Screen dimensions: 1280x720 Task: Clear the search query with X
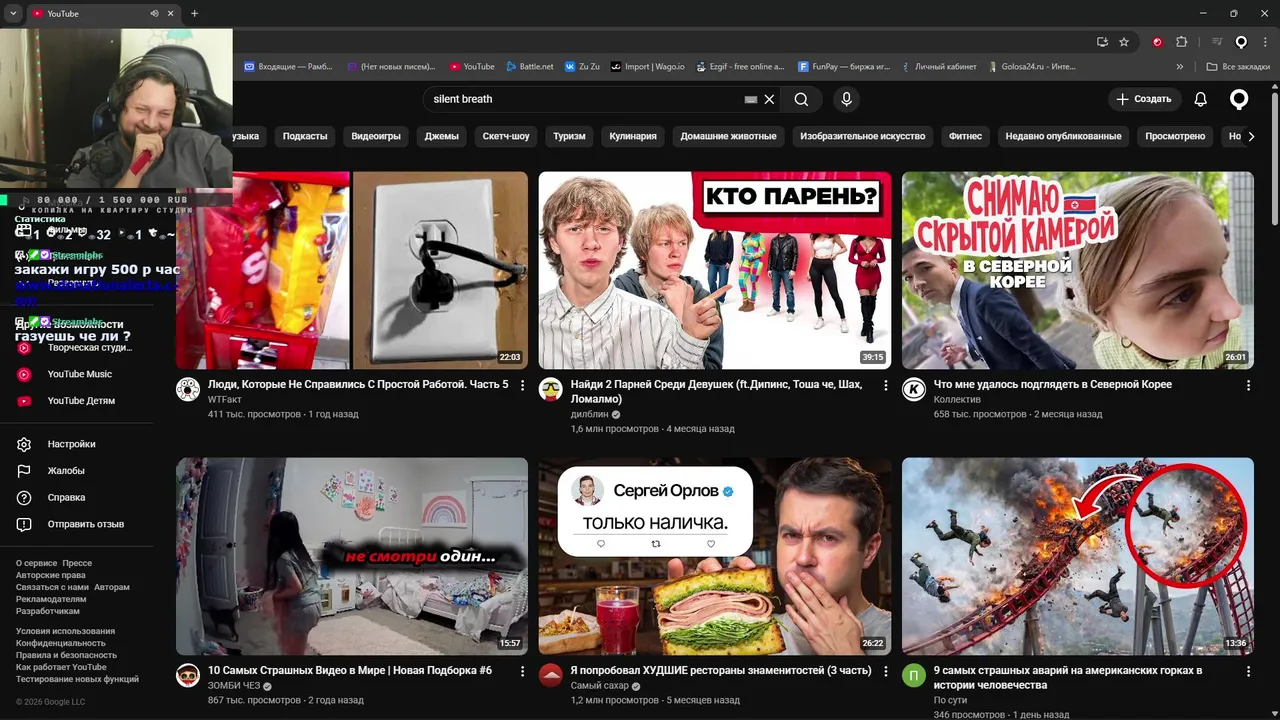(x=769, y=99)
